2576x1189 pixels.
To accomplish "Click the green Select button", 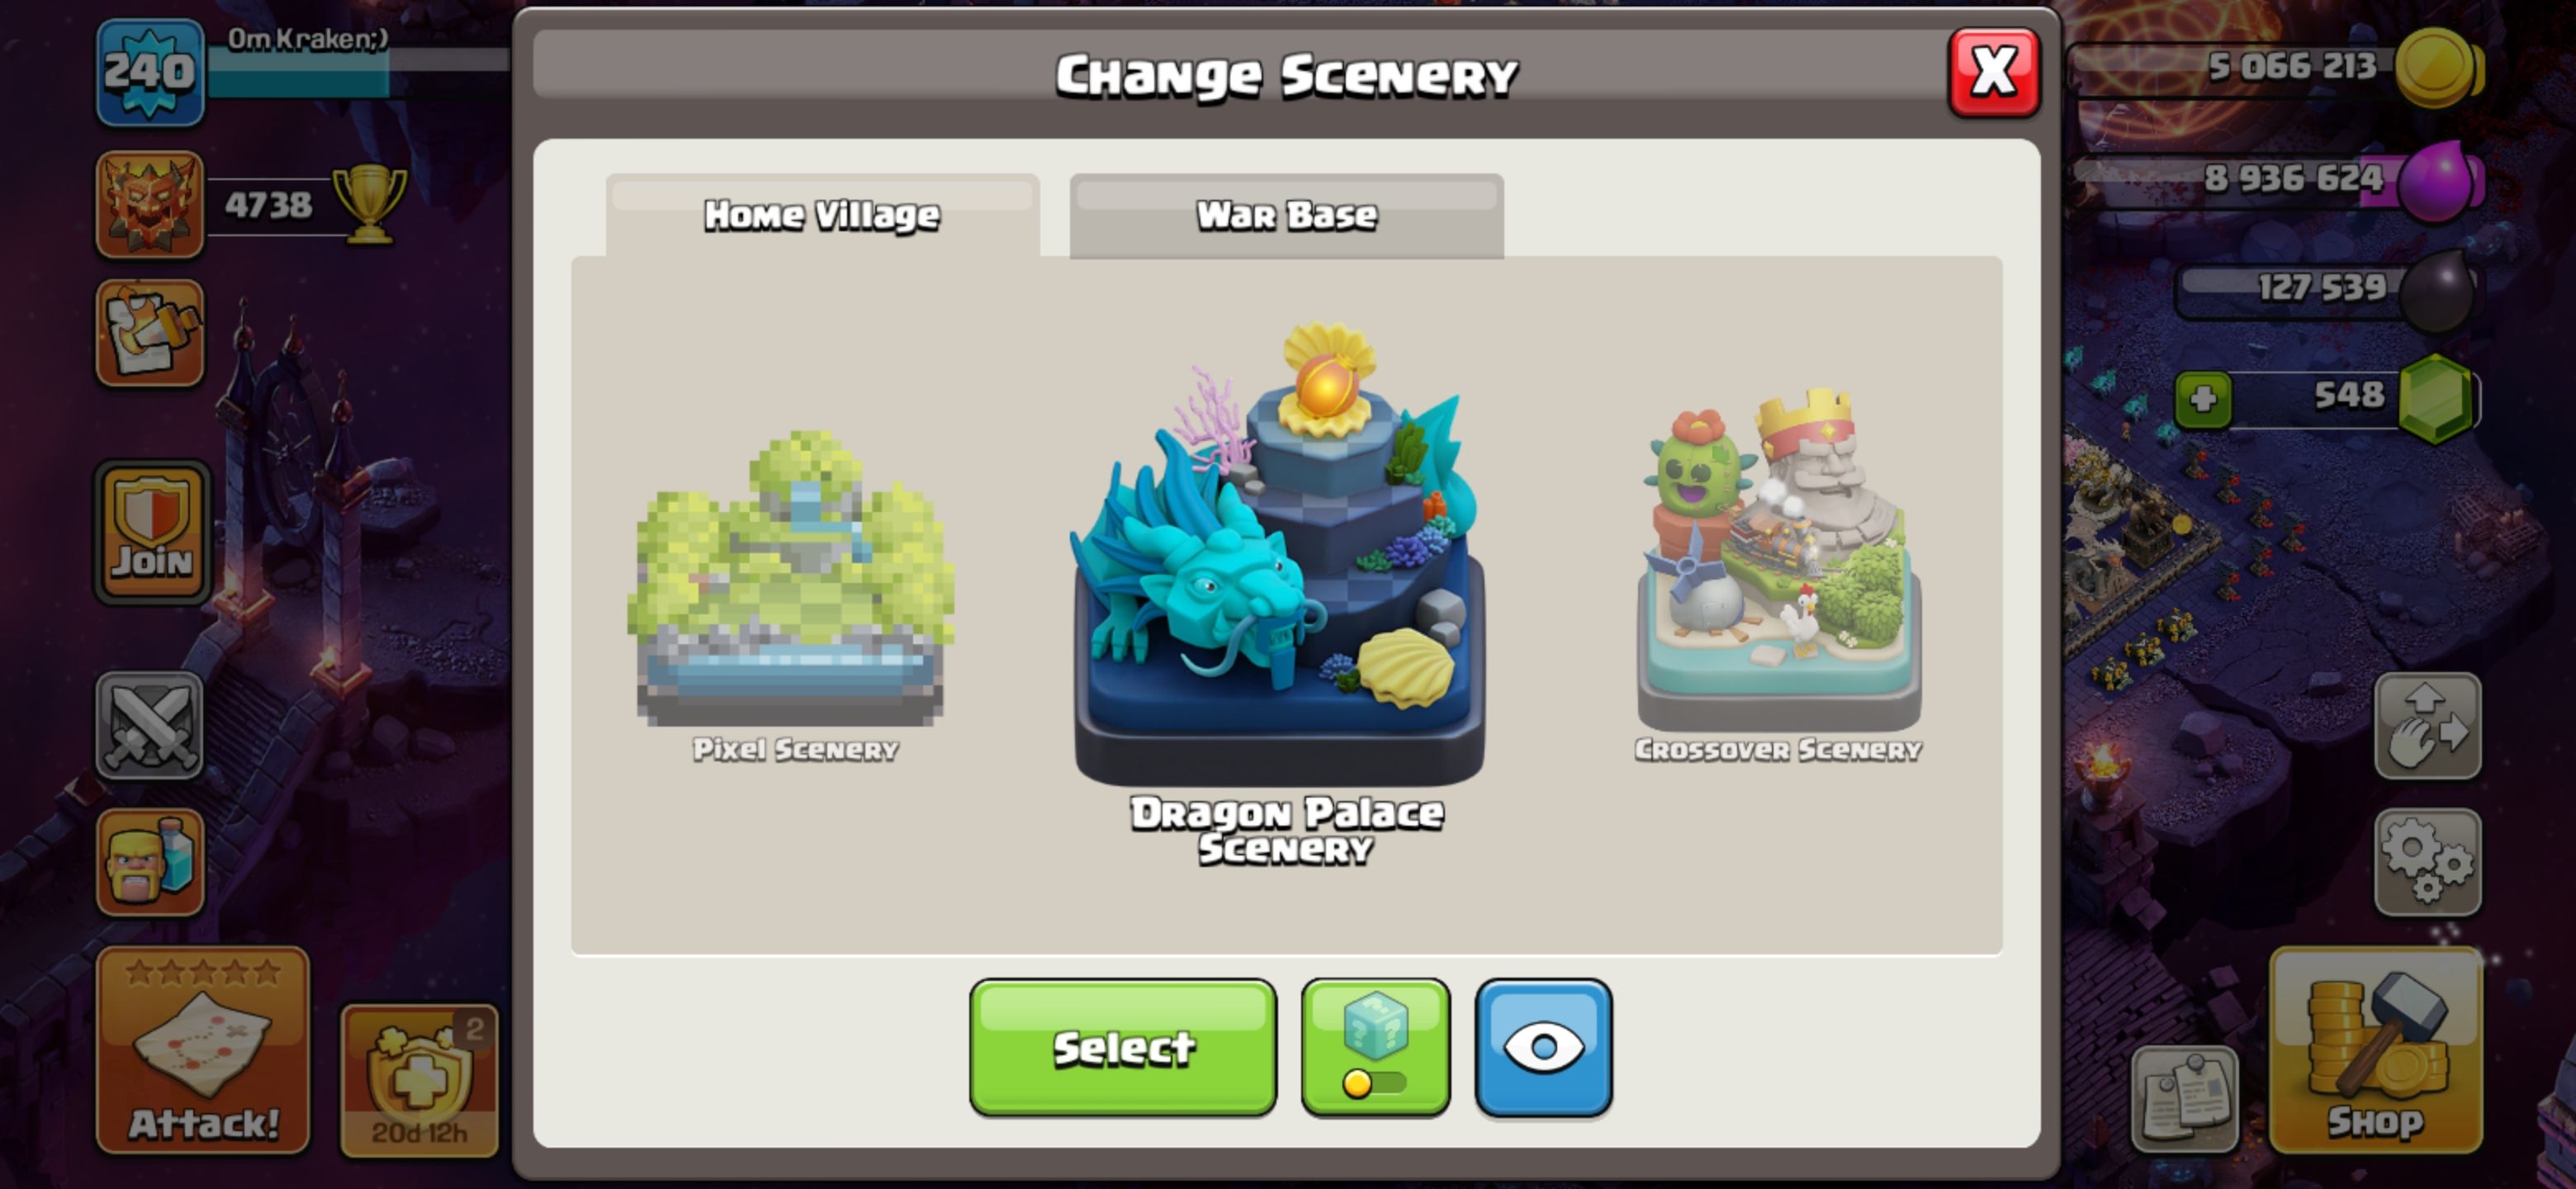I will pyautogui.click(x=1122, y=1047).
